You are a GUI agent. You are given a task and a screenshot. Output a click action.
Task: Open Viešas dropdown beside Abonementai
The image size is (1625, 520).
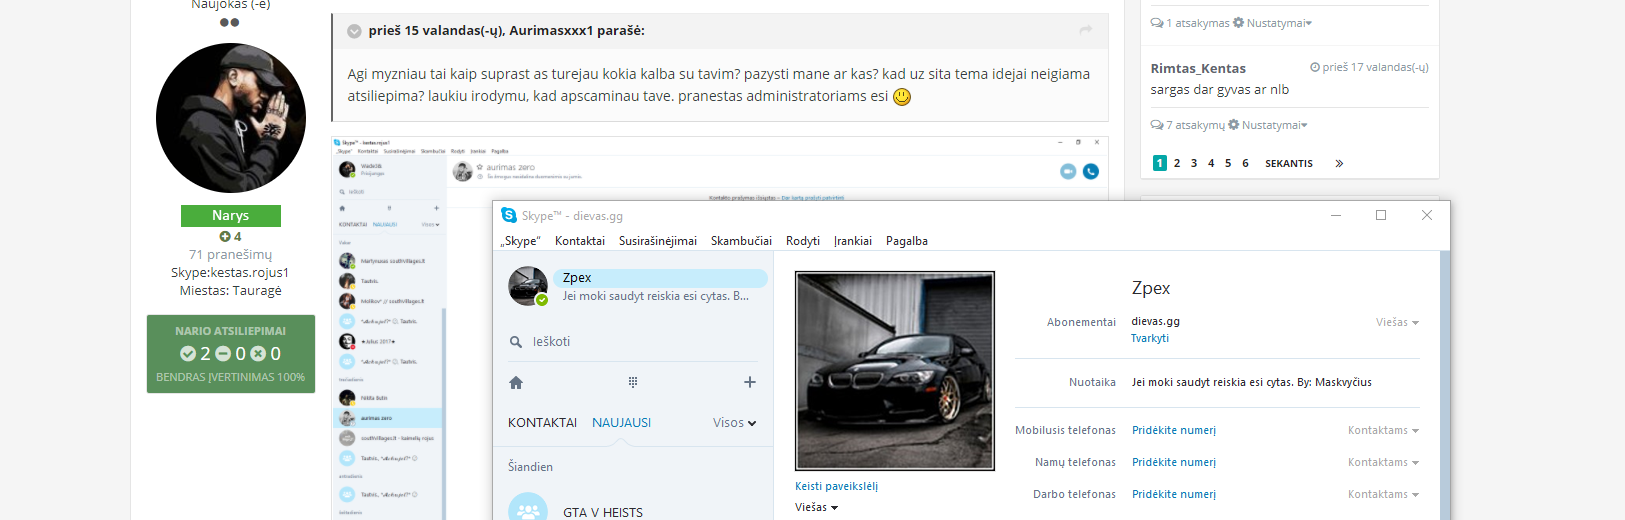point(1397,322)
